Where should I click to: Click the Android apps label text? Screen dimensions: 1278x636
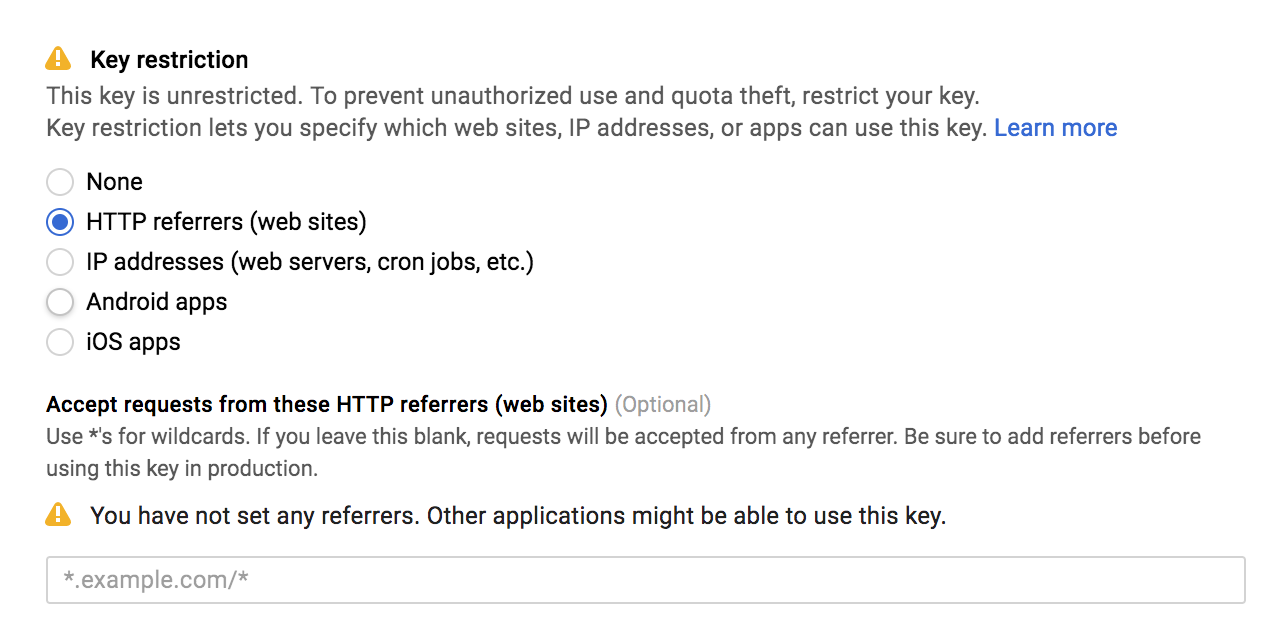[x=156, y=301]
